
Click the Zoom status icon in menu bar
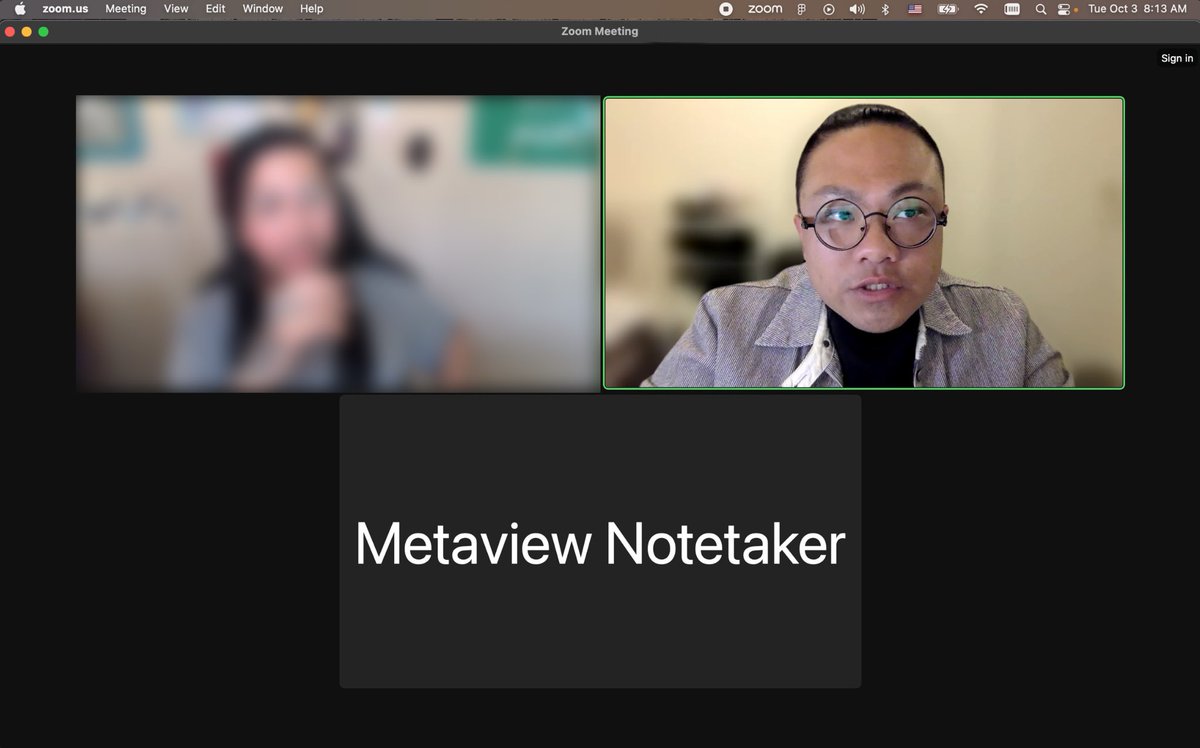tap(765, 8)
